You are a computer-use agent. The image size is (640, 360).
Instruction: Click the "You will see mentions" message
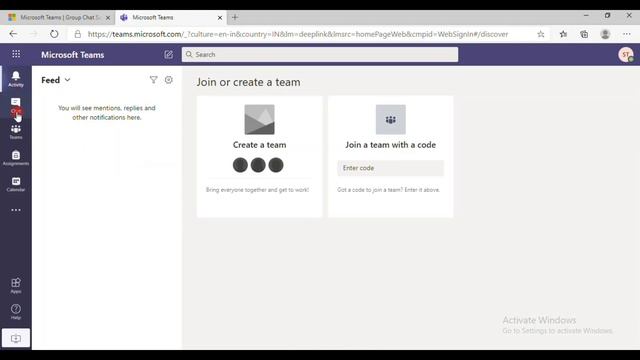pos(107,113)
